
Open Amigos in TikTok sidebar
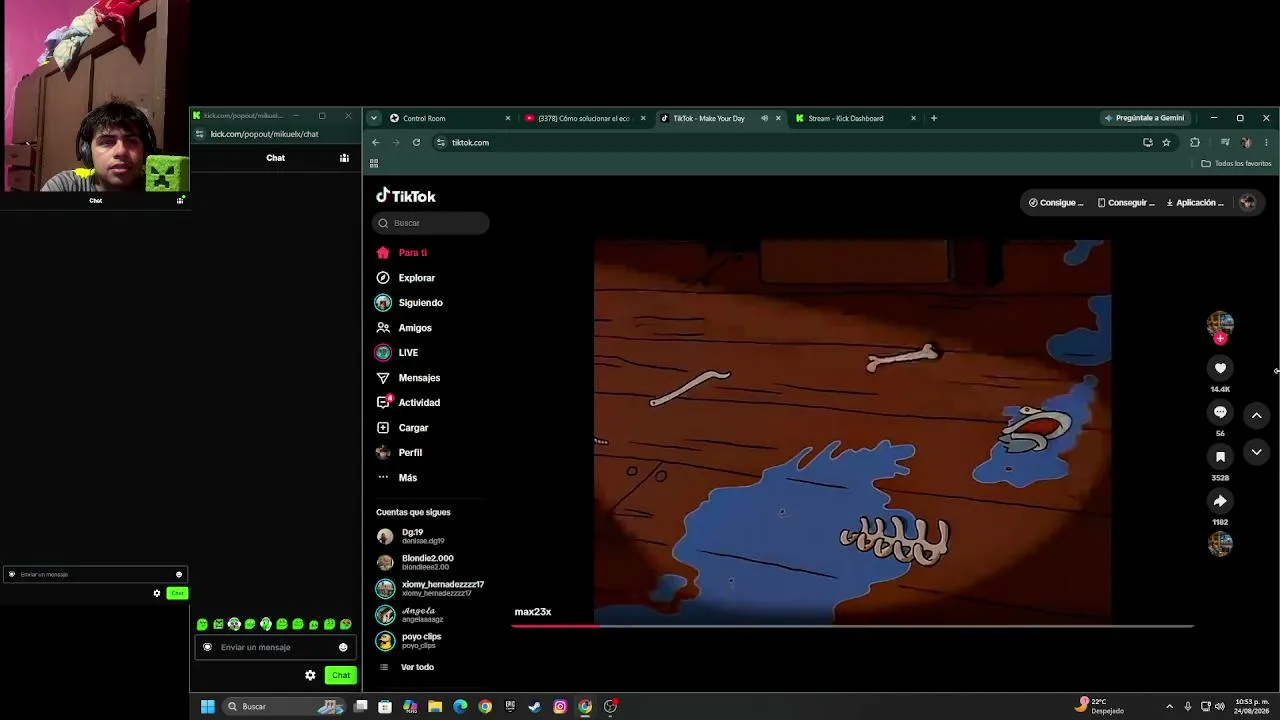tap(404, 328)
